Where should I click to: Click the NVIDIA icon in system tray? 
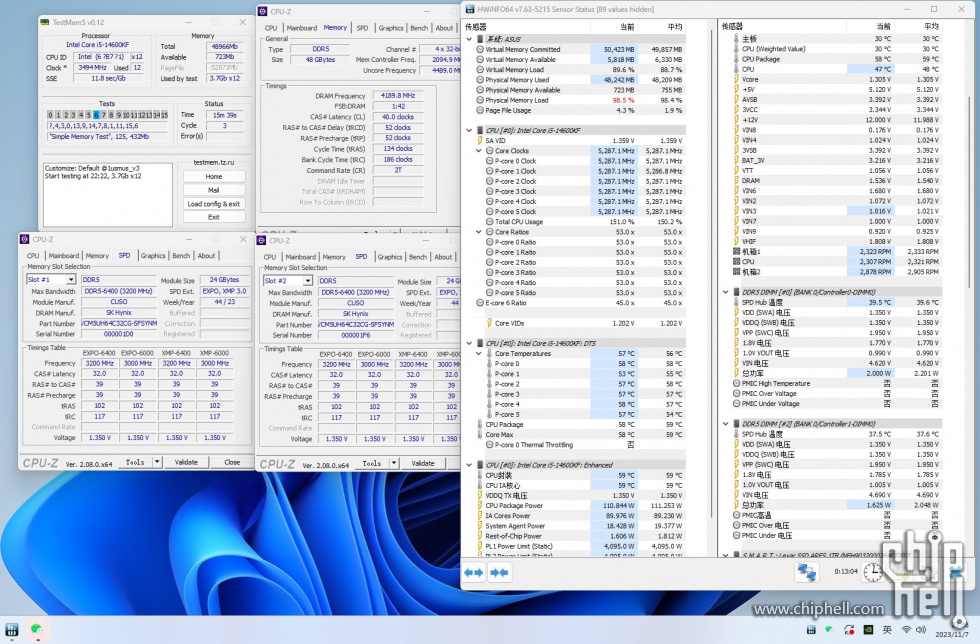click(868, 630)
